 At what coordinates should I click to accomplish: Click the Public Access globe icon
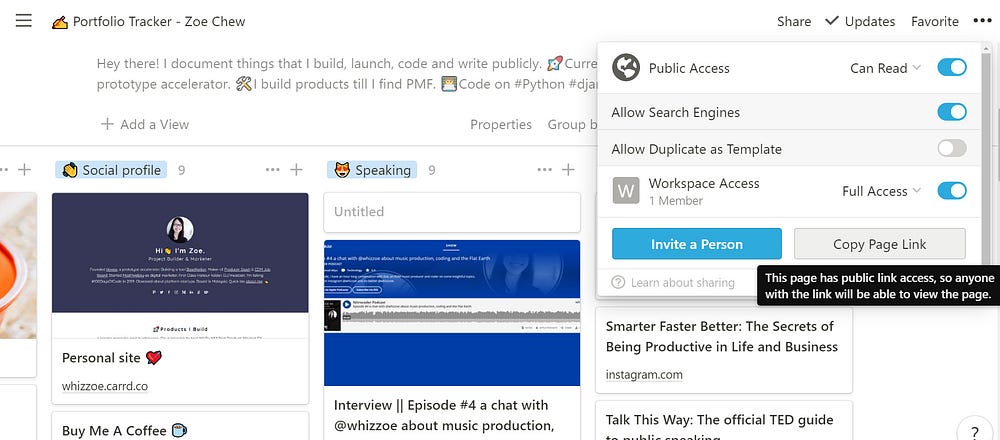[626, 68]
